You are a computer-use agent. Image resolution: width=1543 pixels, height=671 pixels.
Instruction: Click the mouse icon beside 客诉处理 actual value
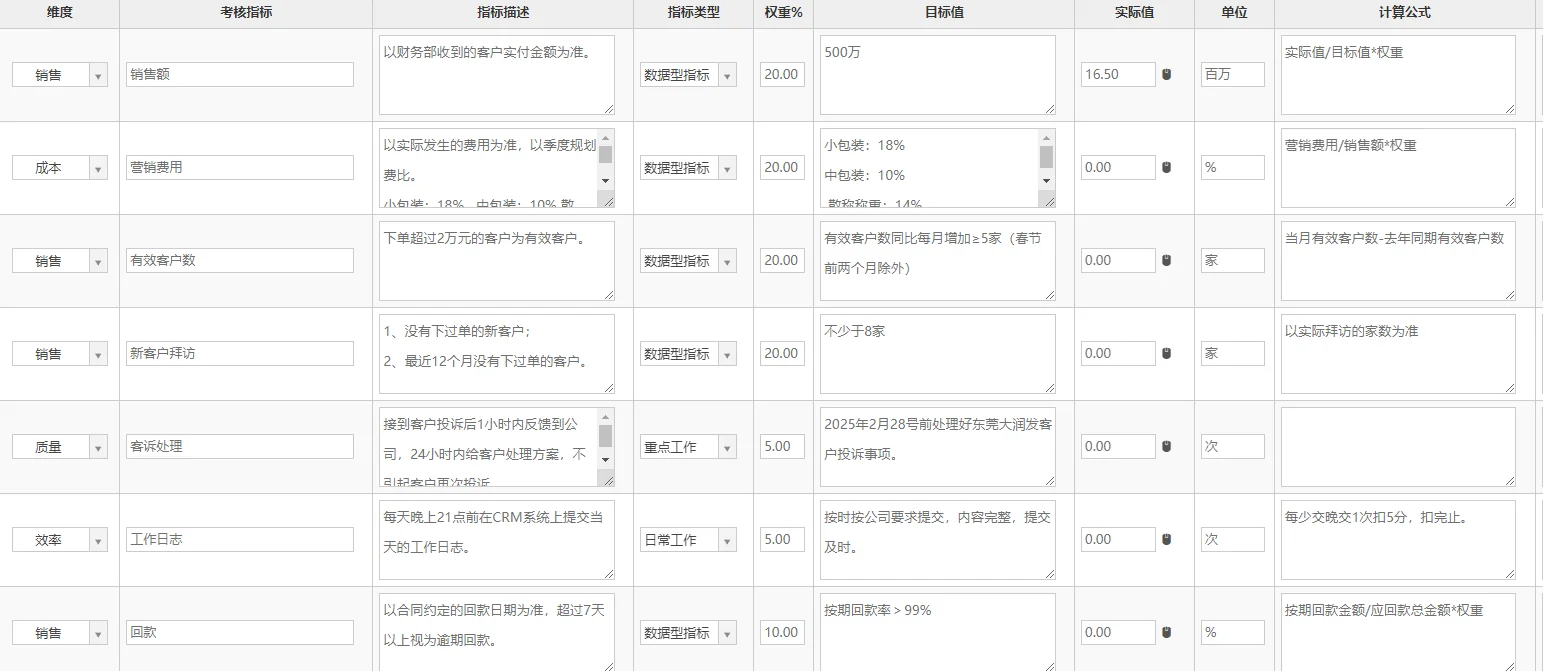click(x=1166, y=446)
